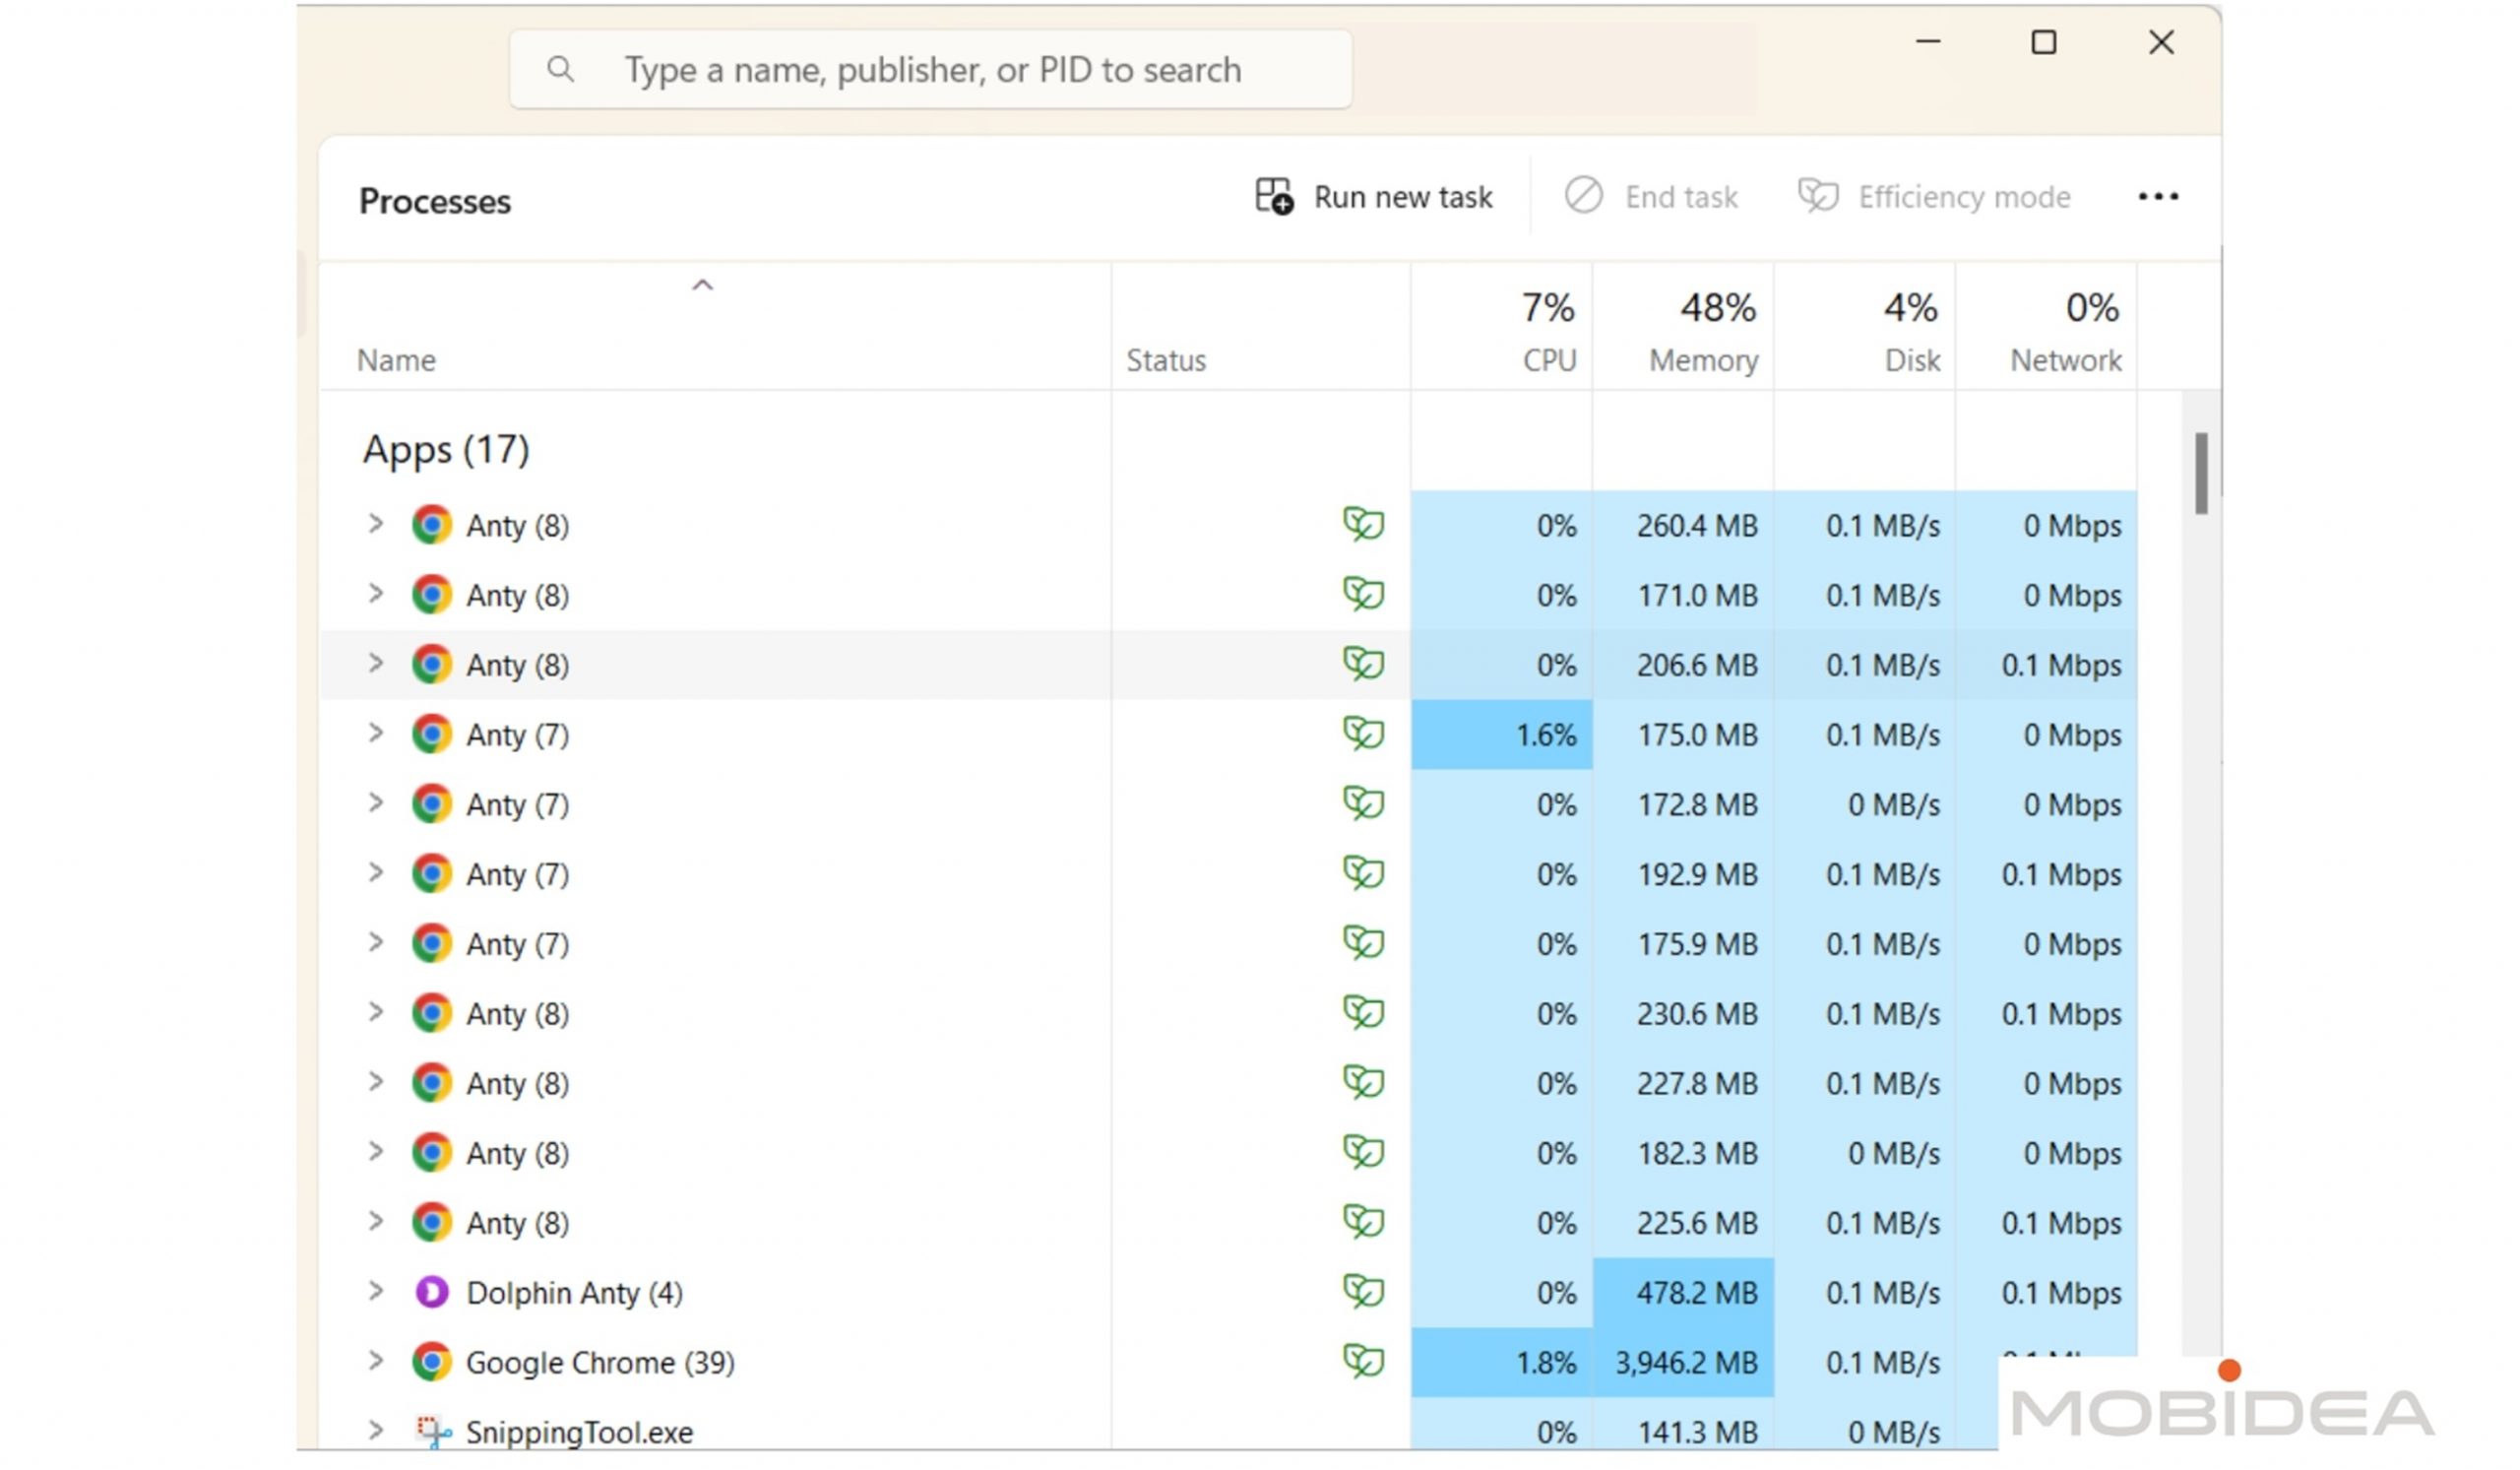This screenshot has width=2520, height=1470.
Task: Sort by the CPU column header
Action: click(x=1502, y=327)
